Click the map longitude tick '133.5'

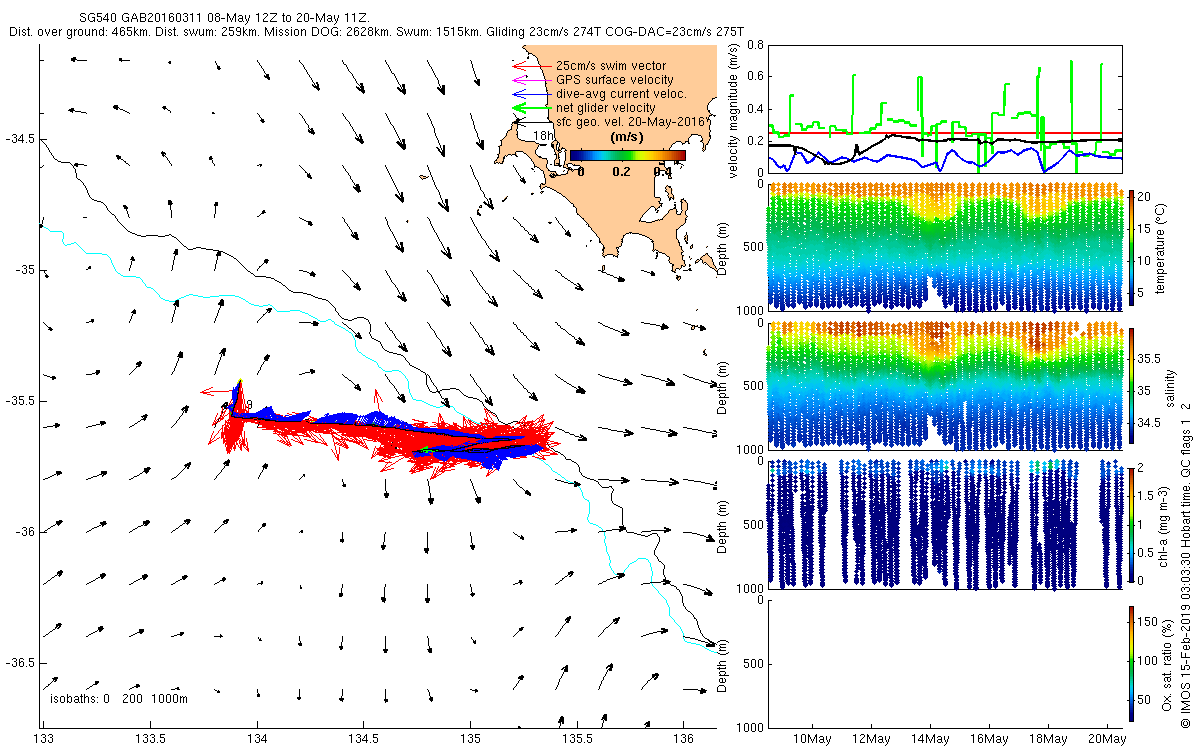(150, 739)
